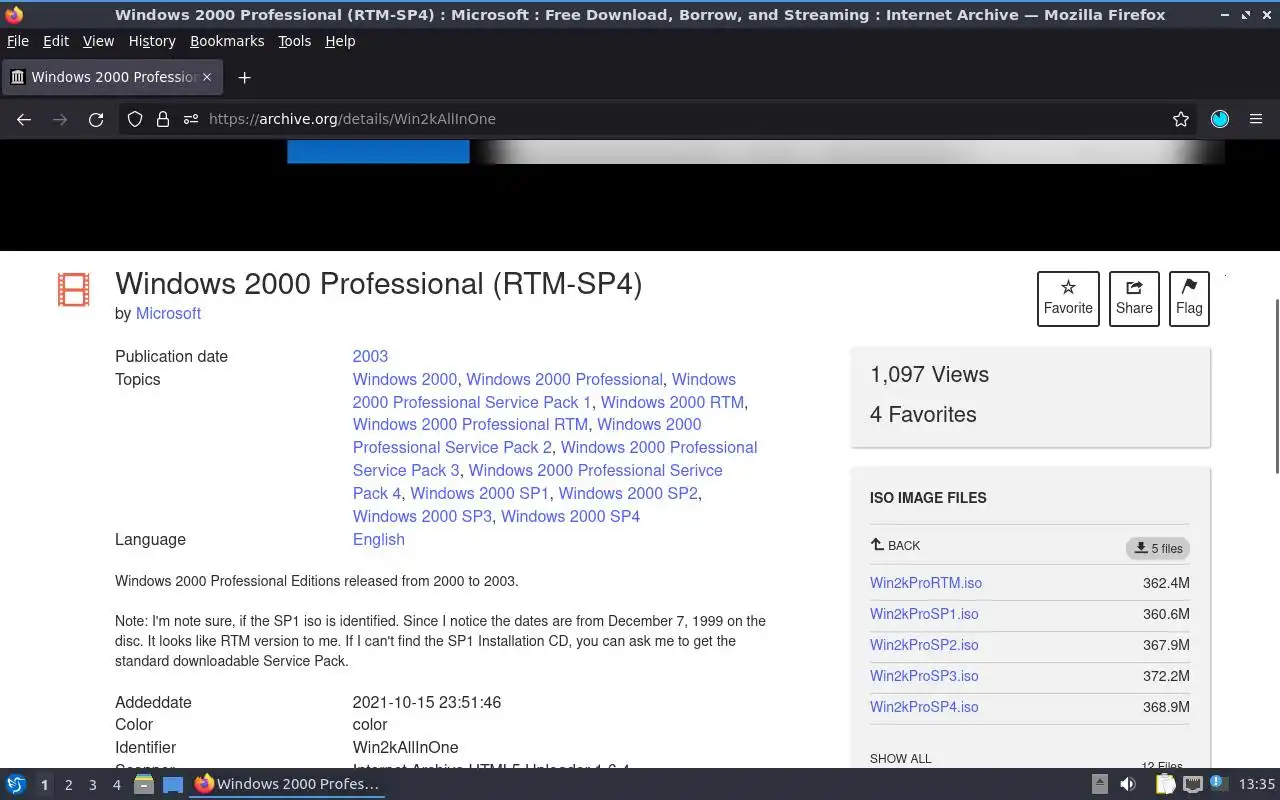Open the file manager taskbar icon

(x=144, y=784)
